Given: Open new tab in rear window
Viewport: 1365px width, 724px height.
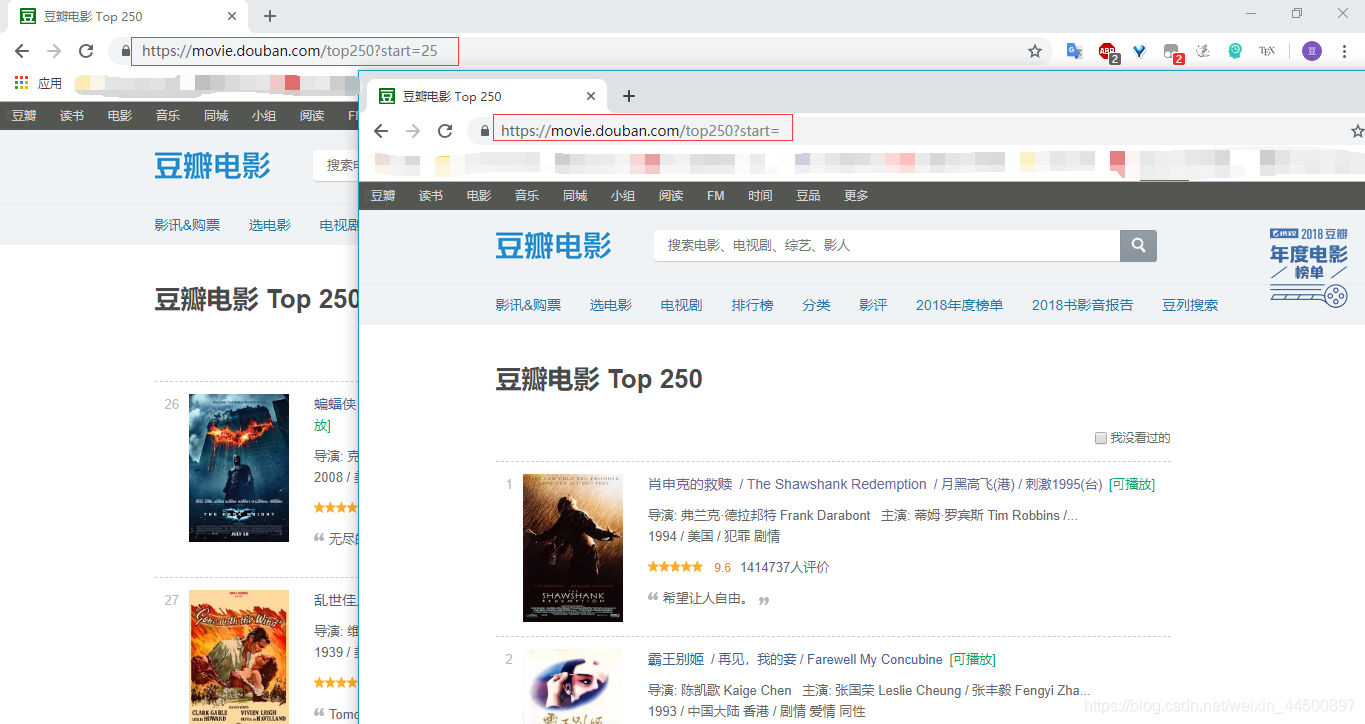Looking at the screenshot, I should point(270,16).
